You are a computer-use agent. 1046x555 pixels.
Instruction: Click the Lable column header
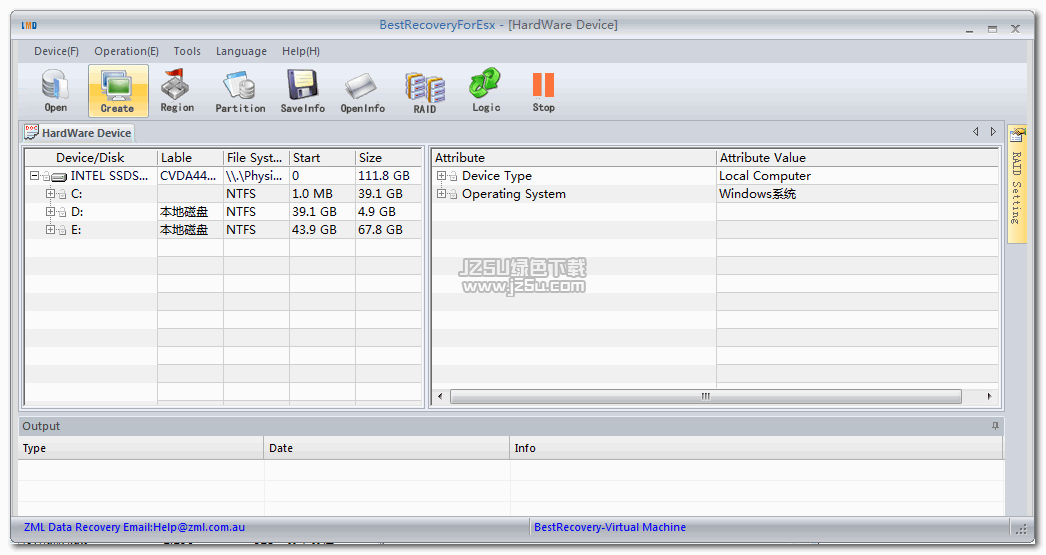(190, 157)
